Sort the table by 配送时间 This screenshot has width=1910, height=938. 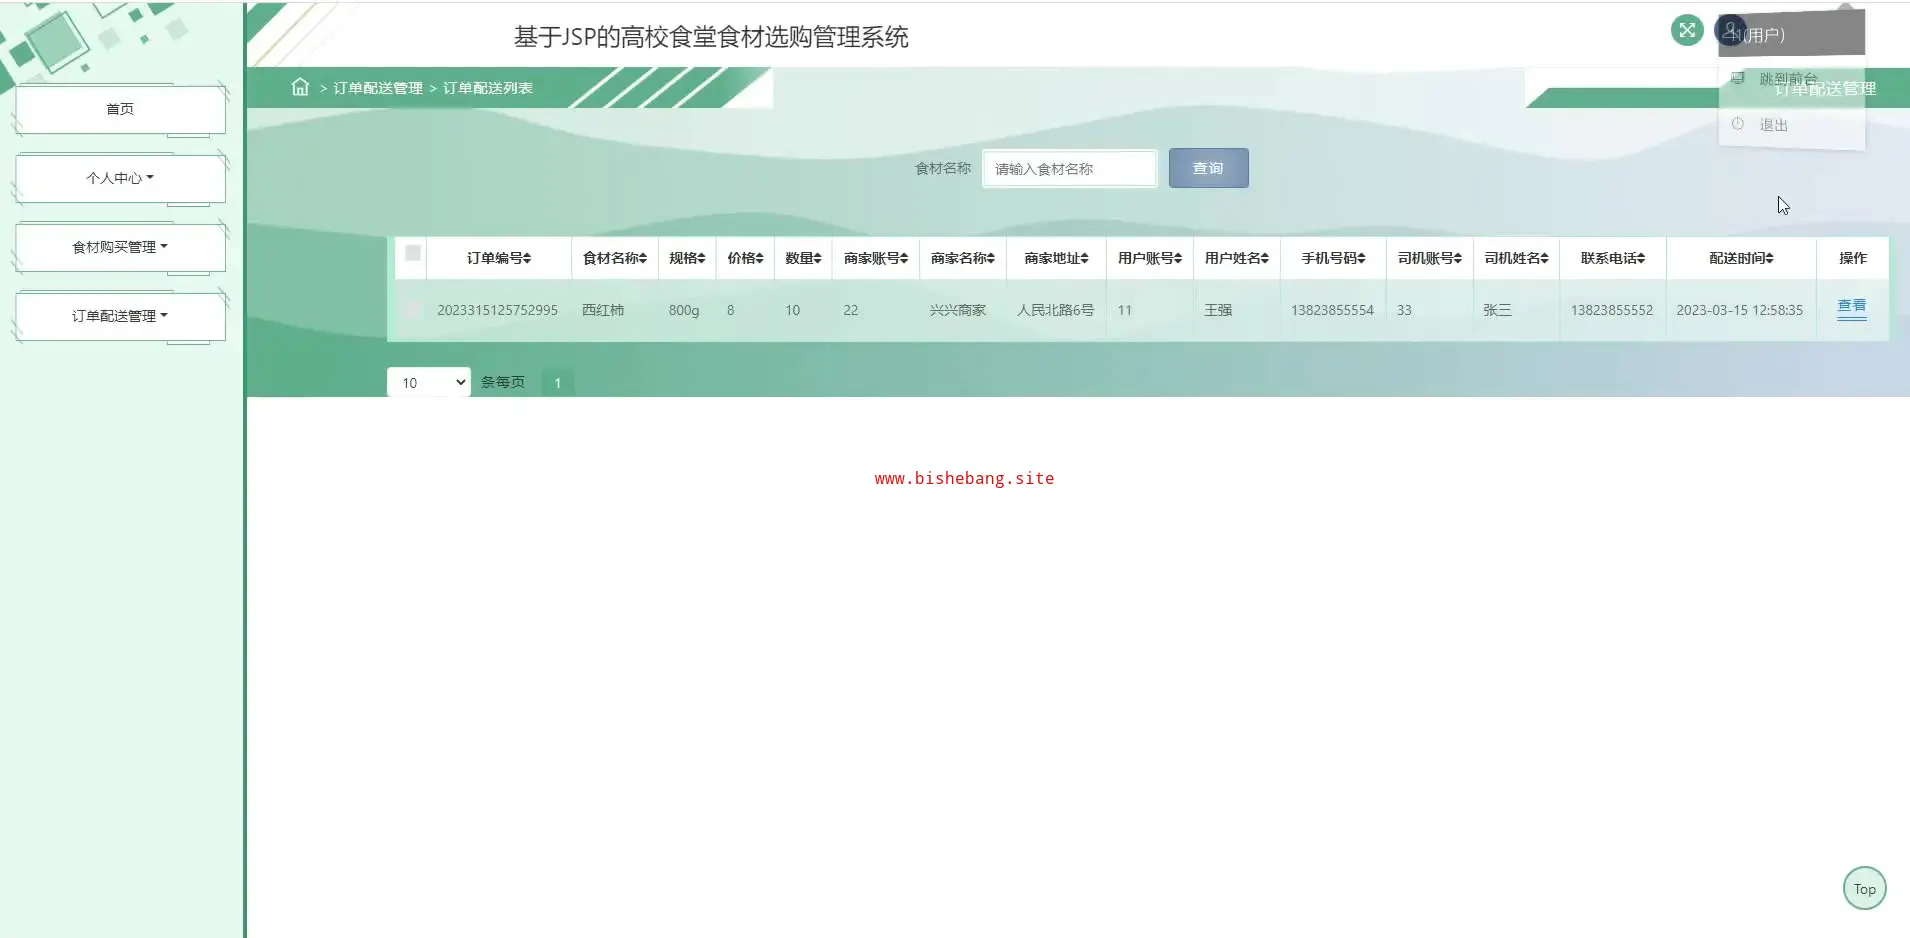click(1741, 258)
